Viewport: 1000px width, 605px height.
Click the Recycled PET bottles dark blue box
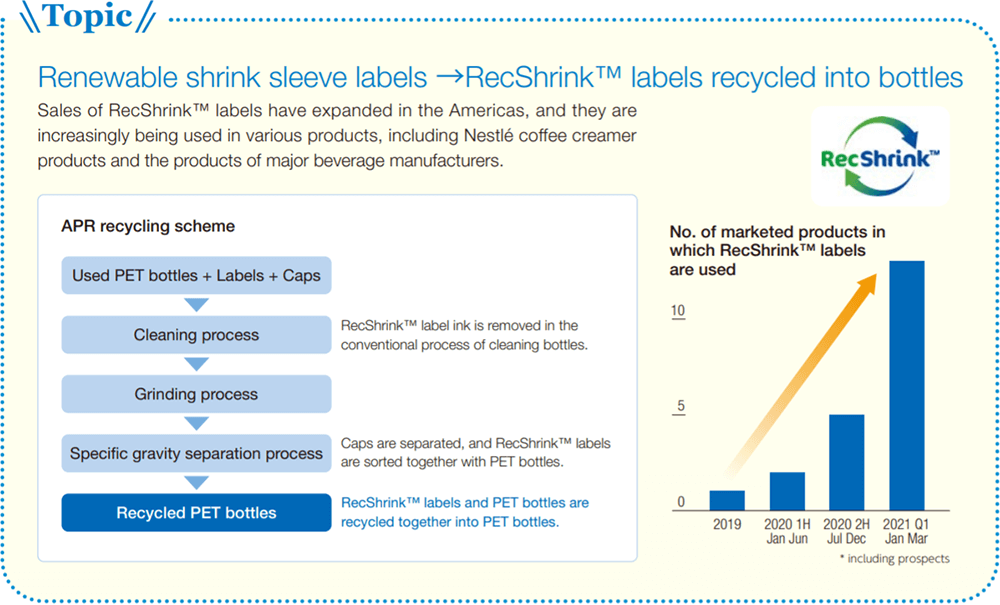click(196, 513)
